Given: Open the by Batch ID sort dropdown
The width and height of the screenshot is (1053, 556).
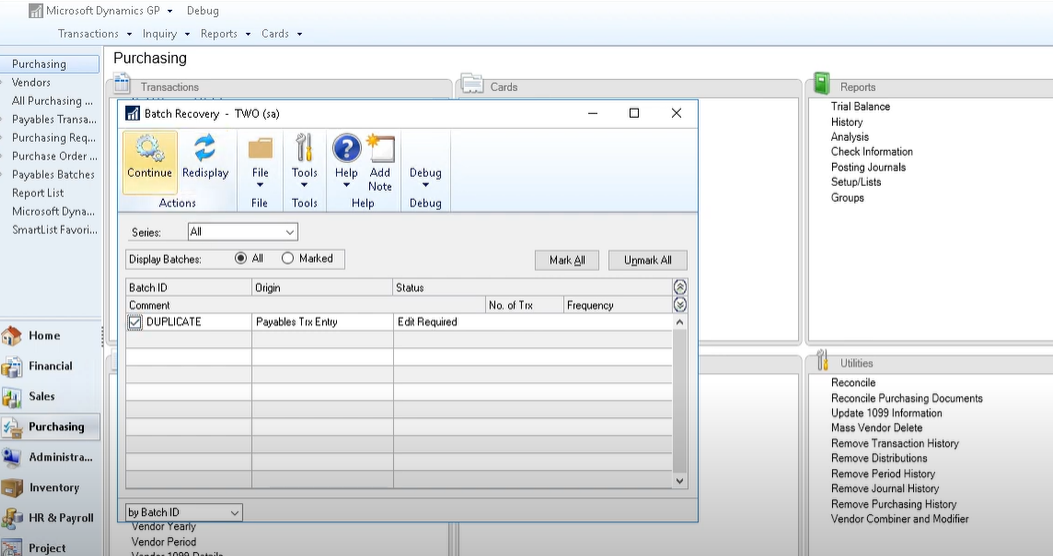Looking at the screenshot, I should coord(184,513).
